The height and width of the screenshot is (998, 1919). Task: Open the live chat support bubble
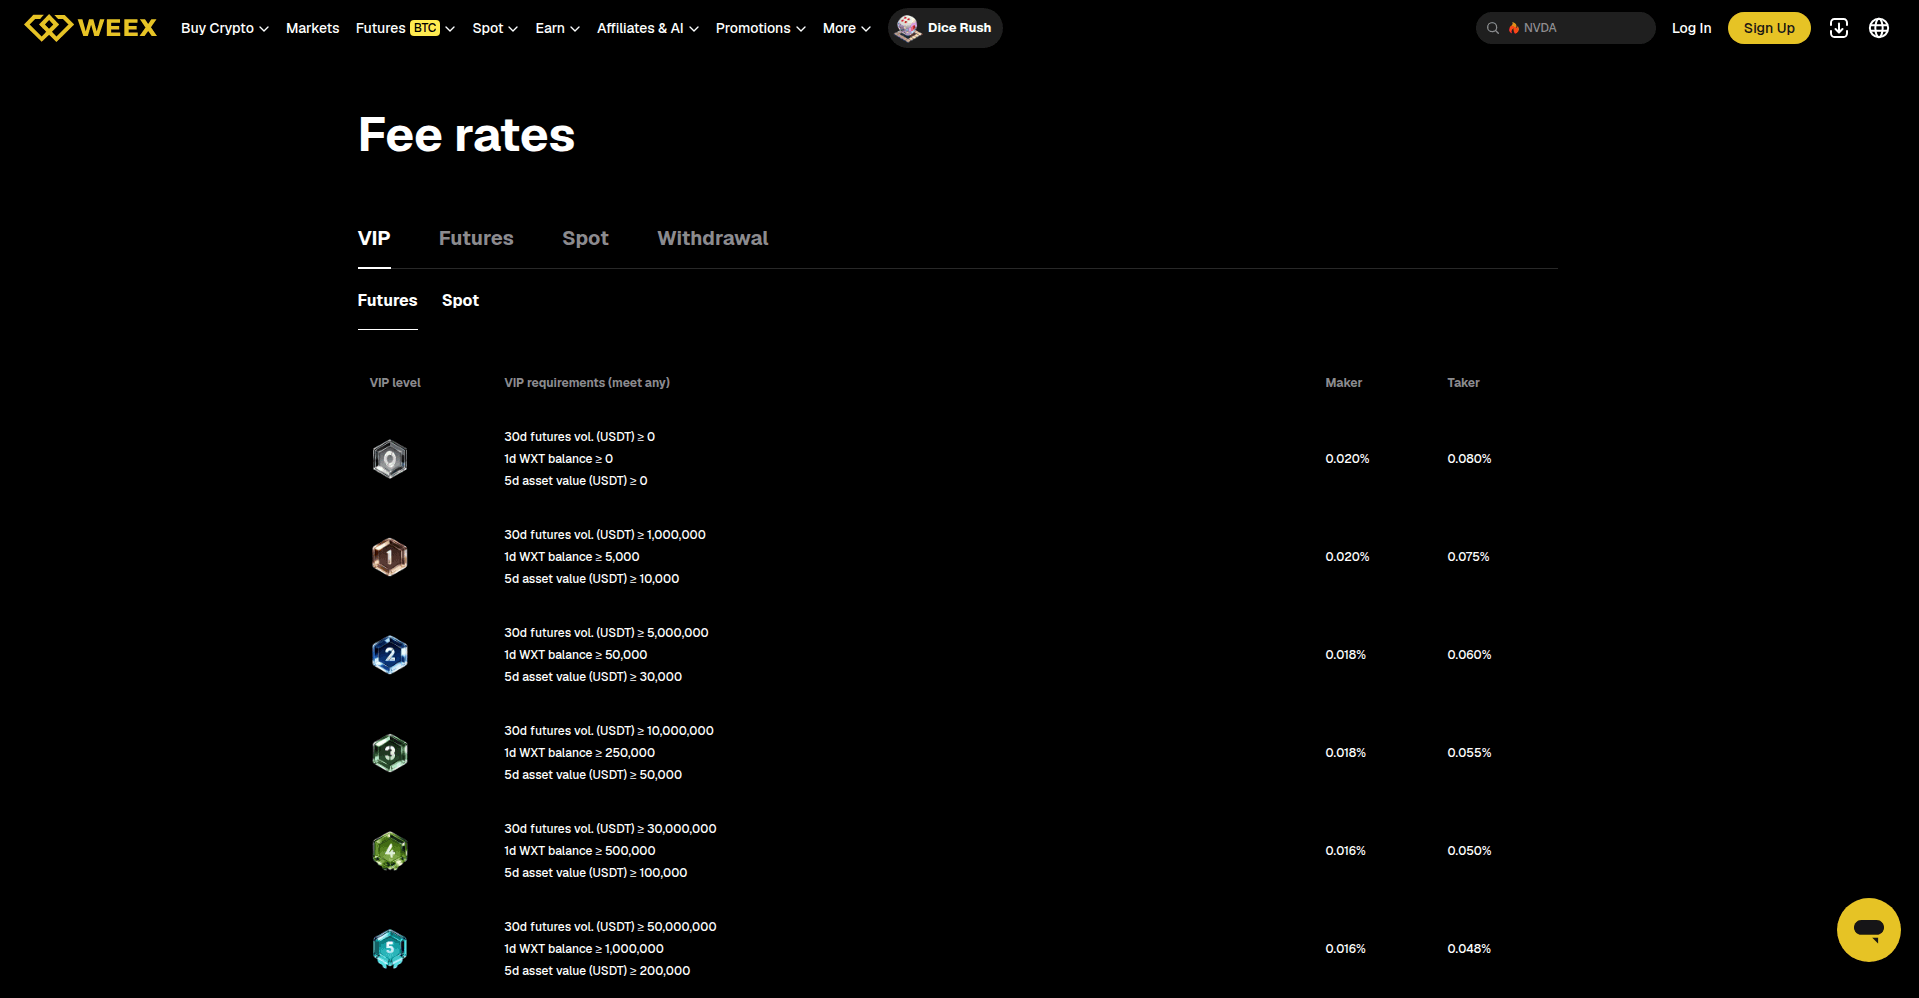pos(1868,929)
